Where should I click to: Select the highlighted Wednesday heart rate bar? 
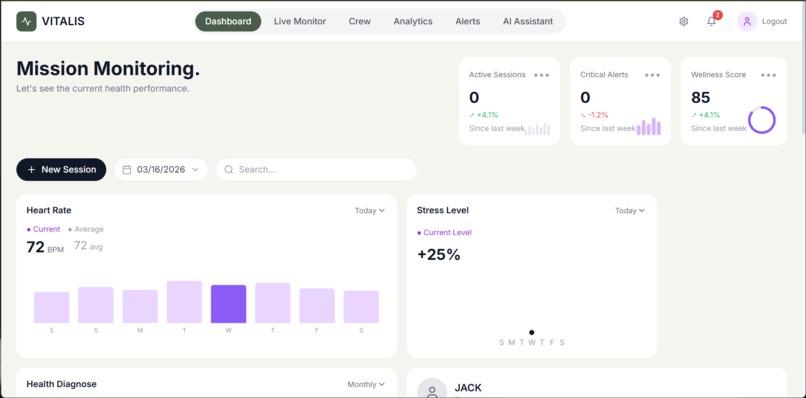228,304
